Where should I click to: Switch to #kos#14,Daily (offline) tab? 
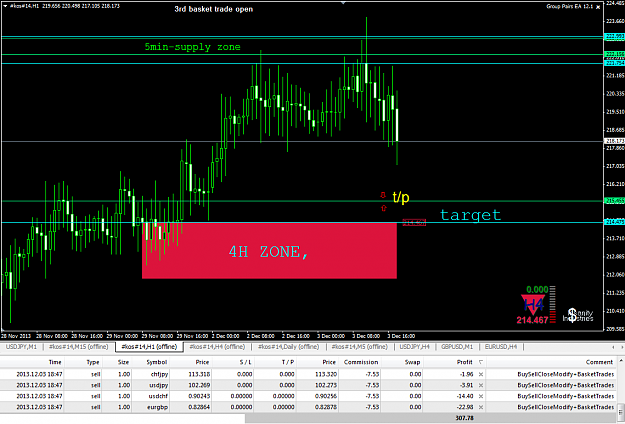point(288,347)
